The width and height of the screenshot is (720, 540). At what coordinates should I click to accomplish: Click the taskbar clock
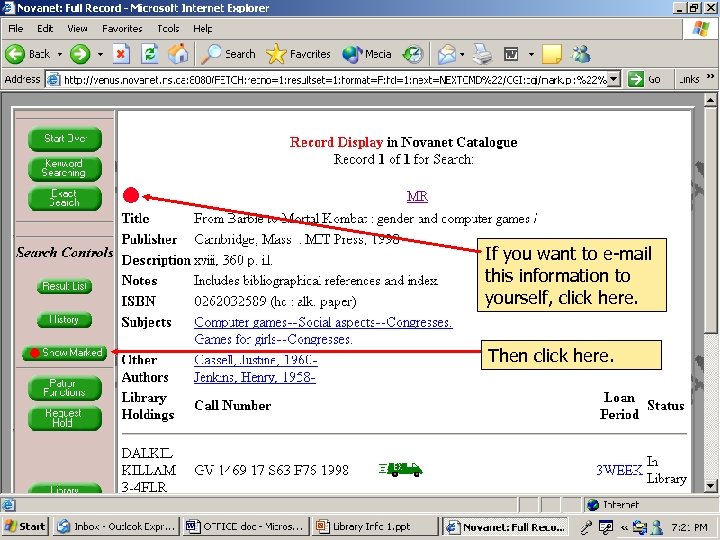tap(689, 527)
